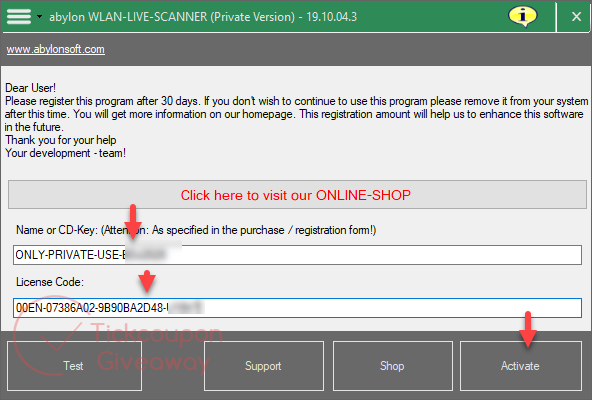The width and height of the screenshot is (592, 400).
Task: Click the Shop button
Action: [x=393, y=366]
